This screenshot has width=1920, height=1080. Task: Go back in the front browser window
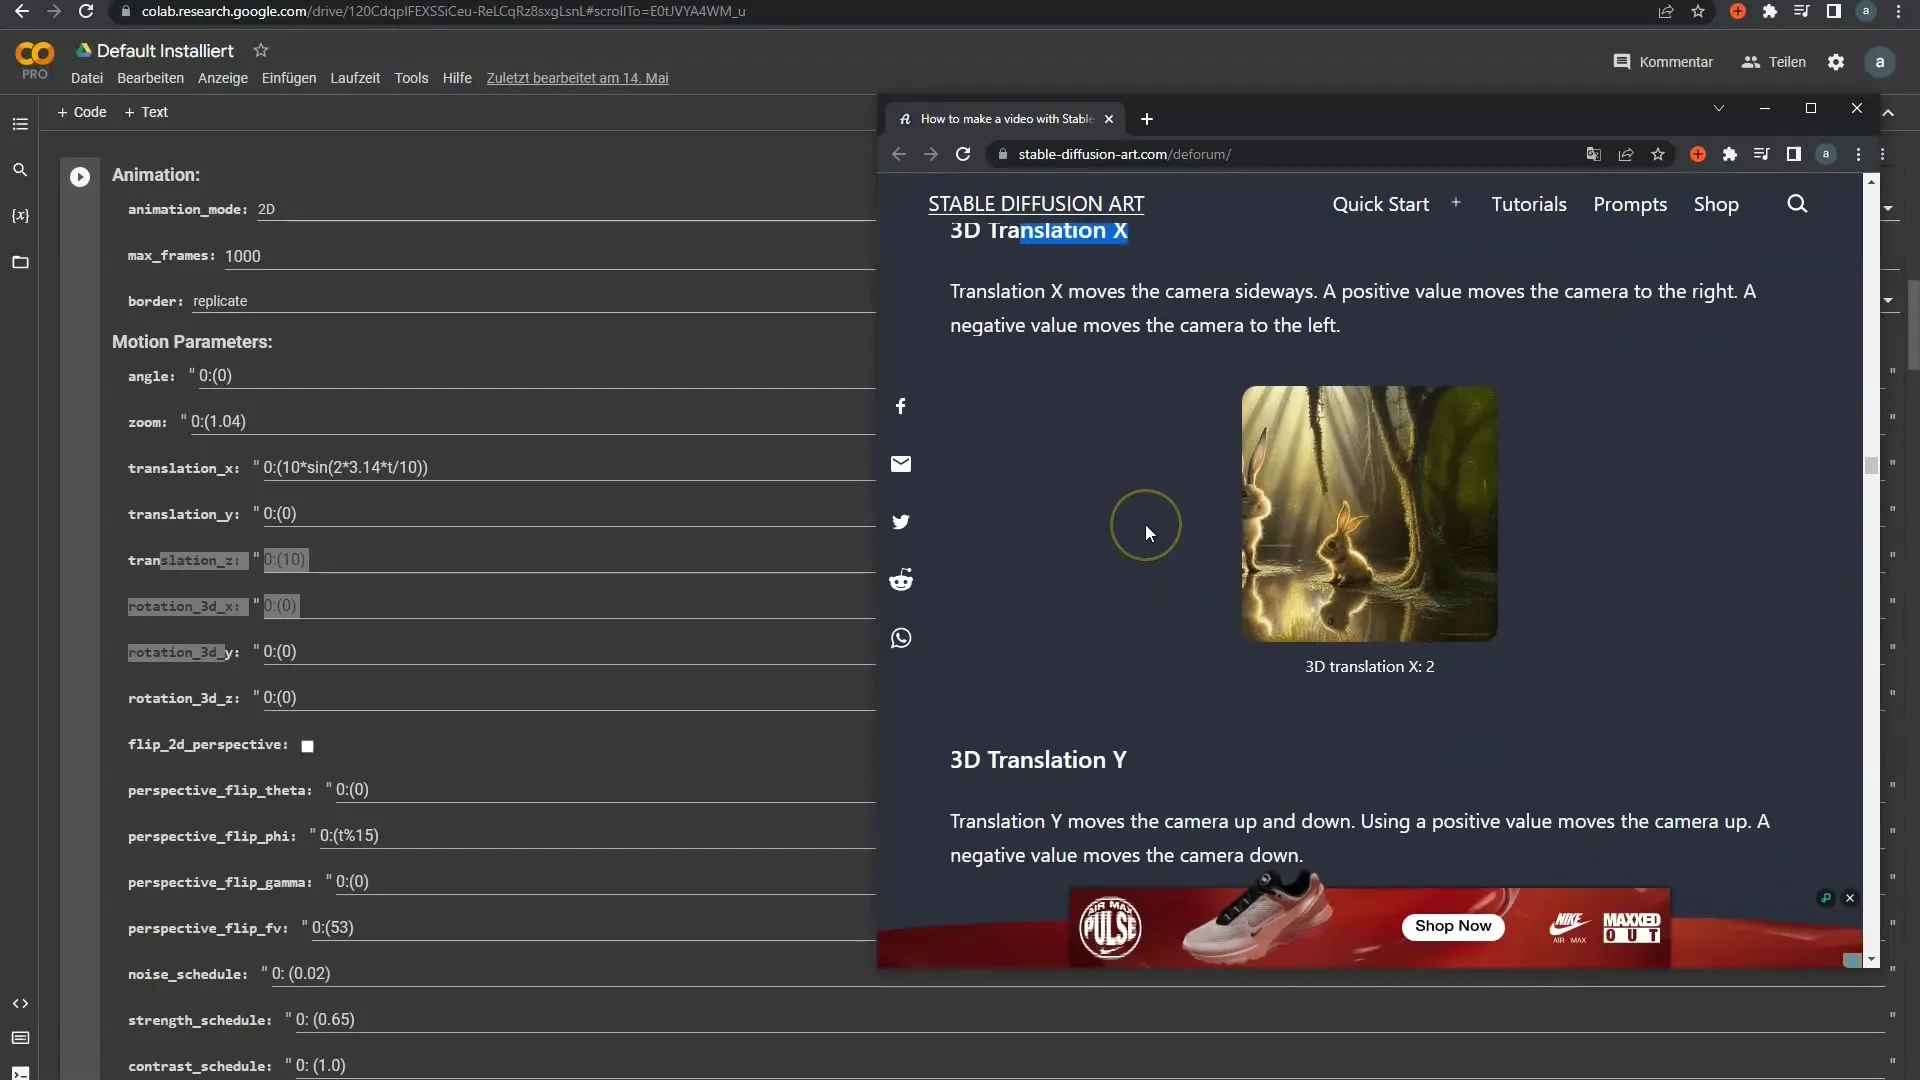[x=898, y=154]
